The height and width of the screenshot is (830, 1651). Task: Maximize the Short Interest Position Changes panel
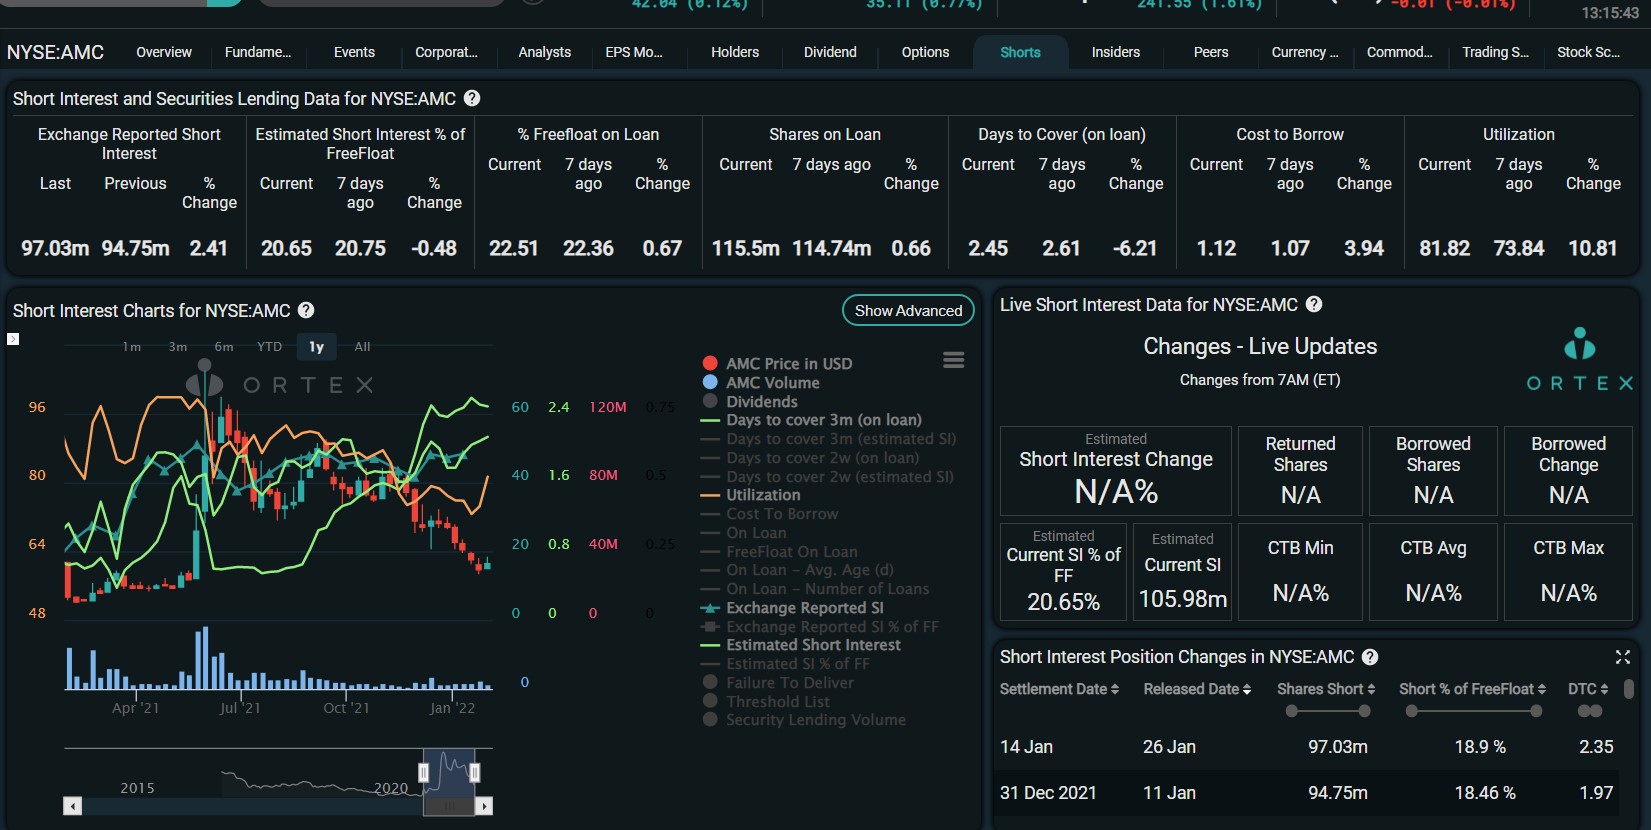[1622, 657]
